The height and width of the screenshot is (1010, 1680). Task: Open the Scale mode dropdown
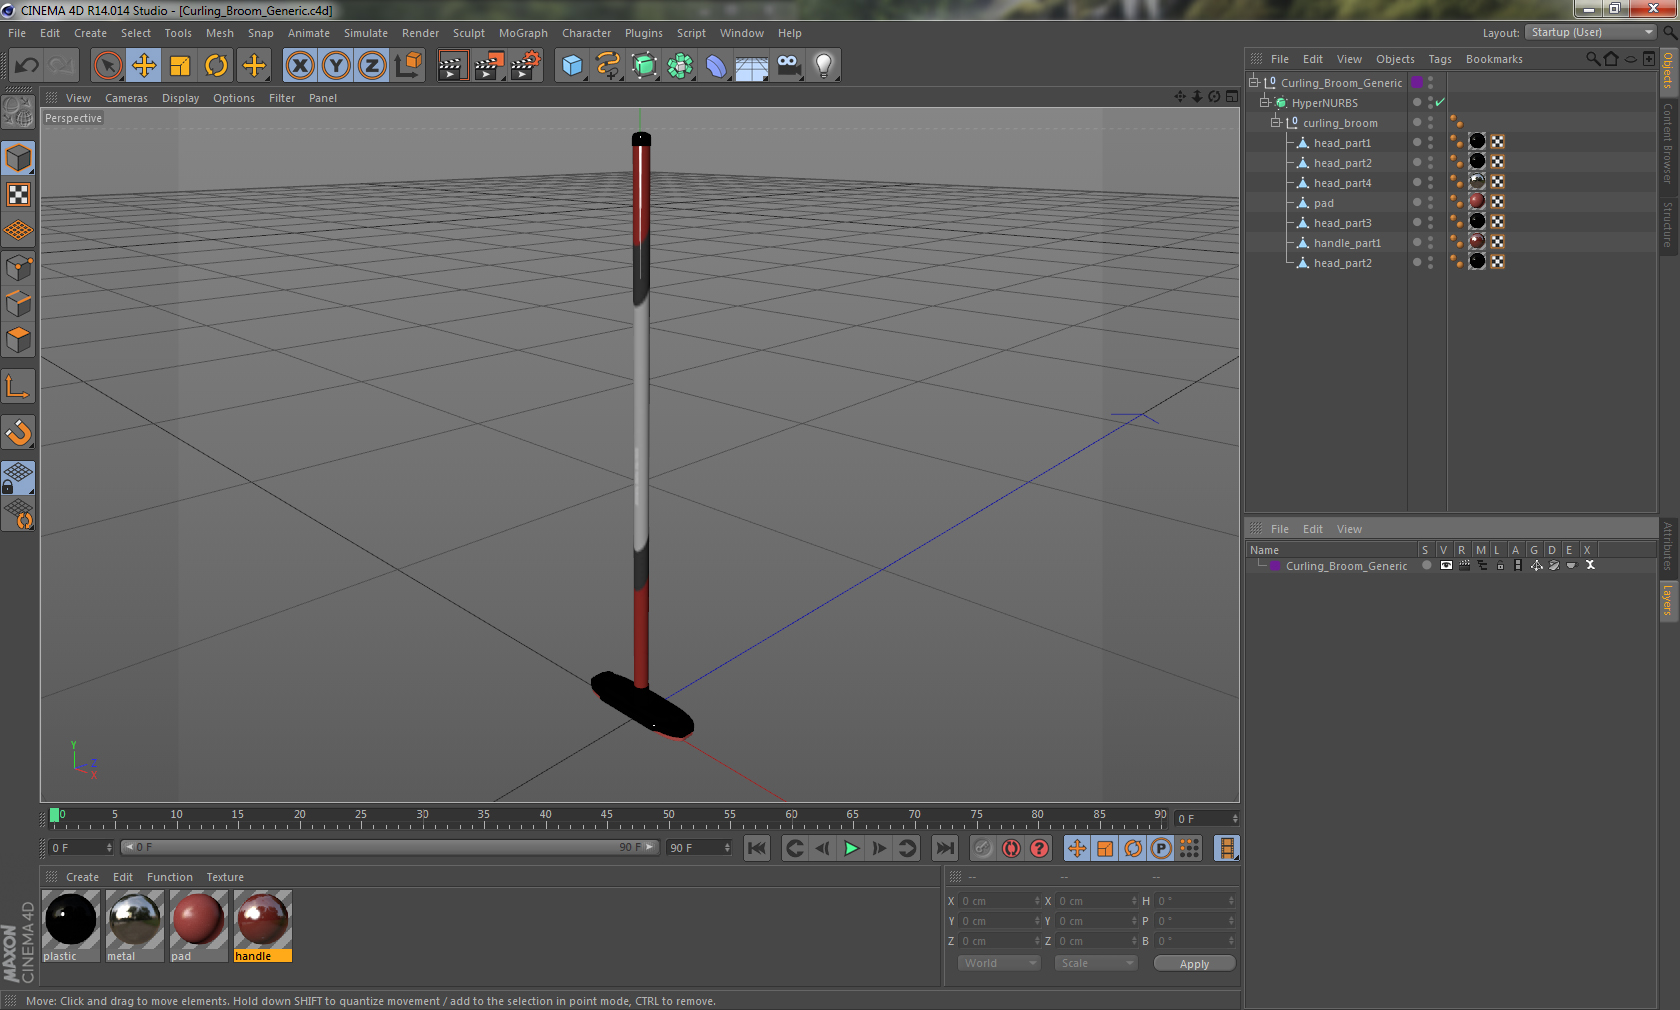(1095, 963)
